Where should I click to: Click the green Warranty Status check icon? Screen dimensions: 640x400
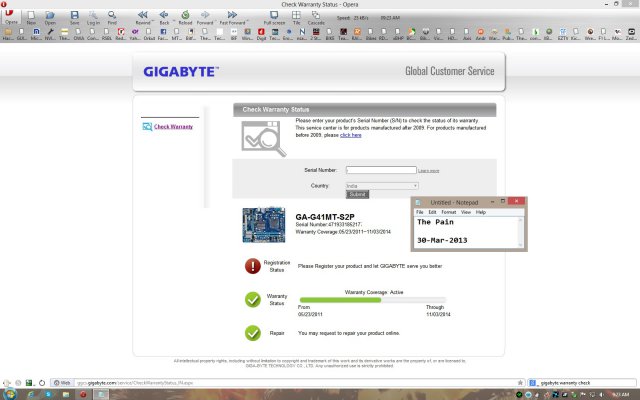253,300
